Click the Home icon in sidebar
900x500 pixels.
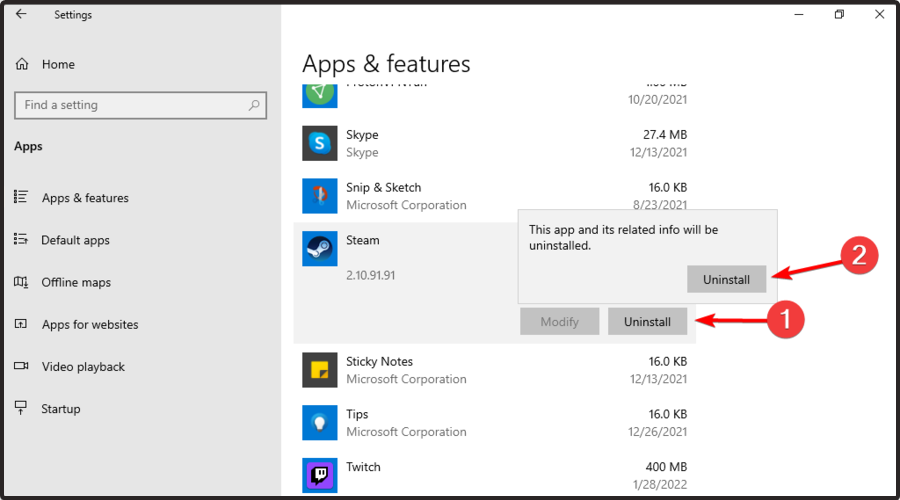[22, 64]
